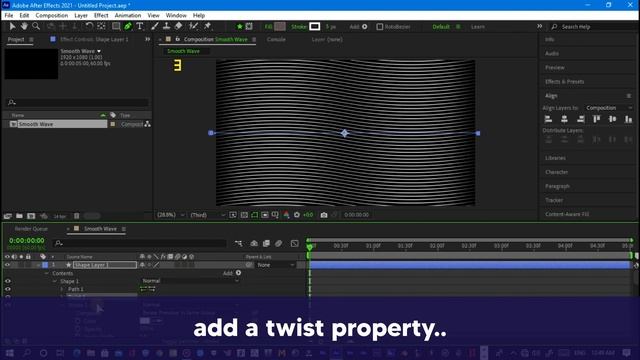Click the Add button in the toolbar
This screenshot has height=360, width=640.
coord(358,27)
